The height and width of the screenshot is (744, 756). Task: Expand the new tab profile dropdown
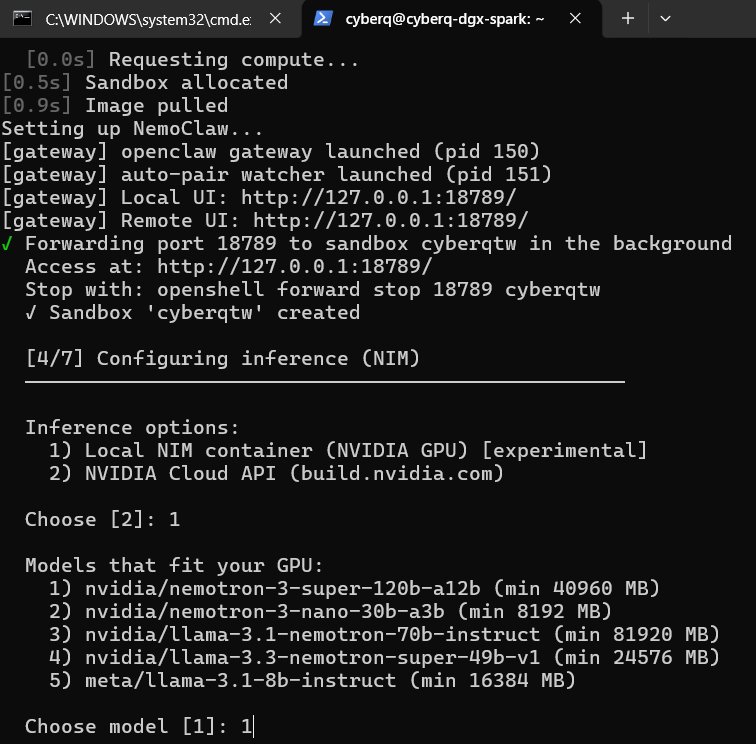[665, 18]
